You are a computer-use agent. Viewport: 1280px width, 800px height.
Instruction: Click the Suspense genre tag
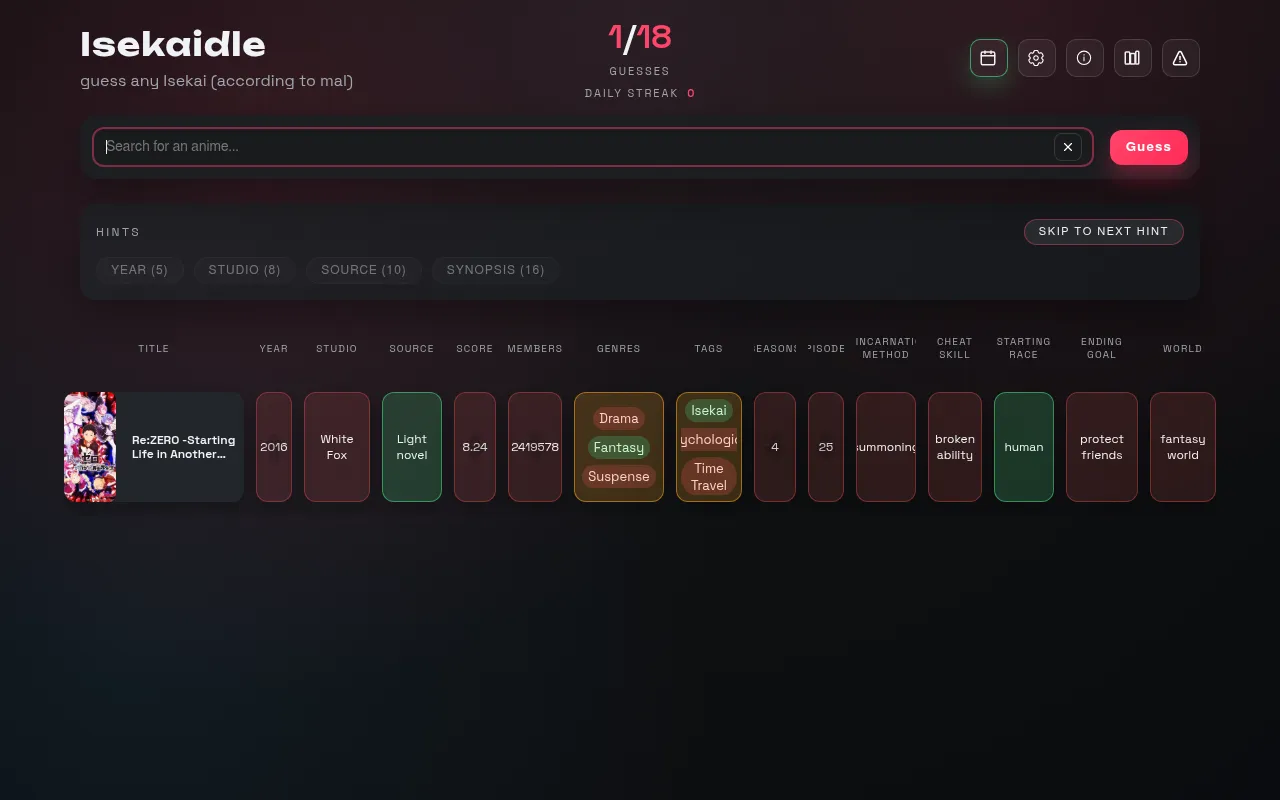619,477
